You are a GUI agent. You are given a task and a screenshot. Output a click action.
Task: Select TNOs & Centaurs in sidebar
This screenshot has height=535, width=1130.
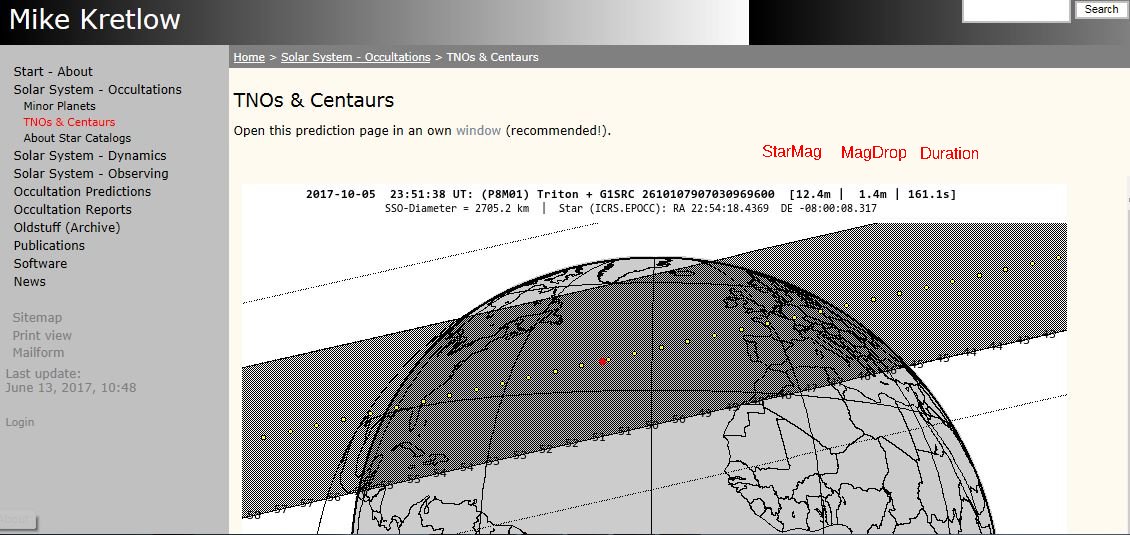point(69,122)
